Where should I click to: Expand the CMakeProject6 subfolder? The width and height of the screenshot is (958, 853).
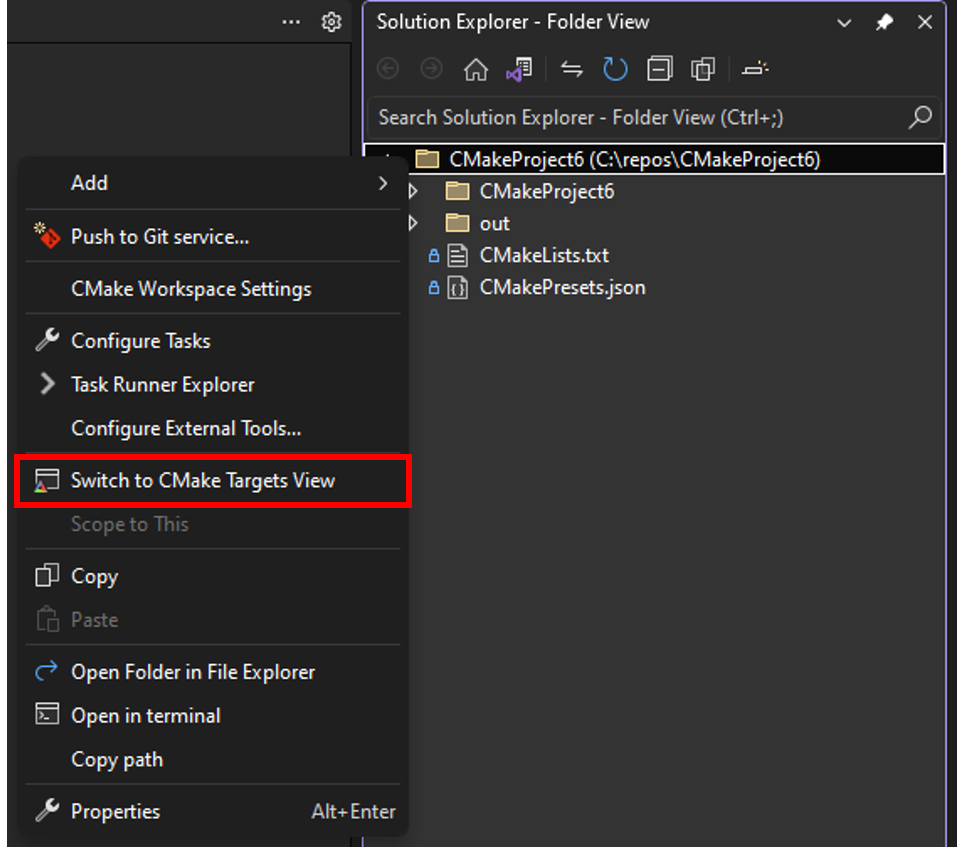point(413,190)
